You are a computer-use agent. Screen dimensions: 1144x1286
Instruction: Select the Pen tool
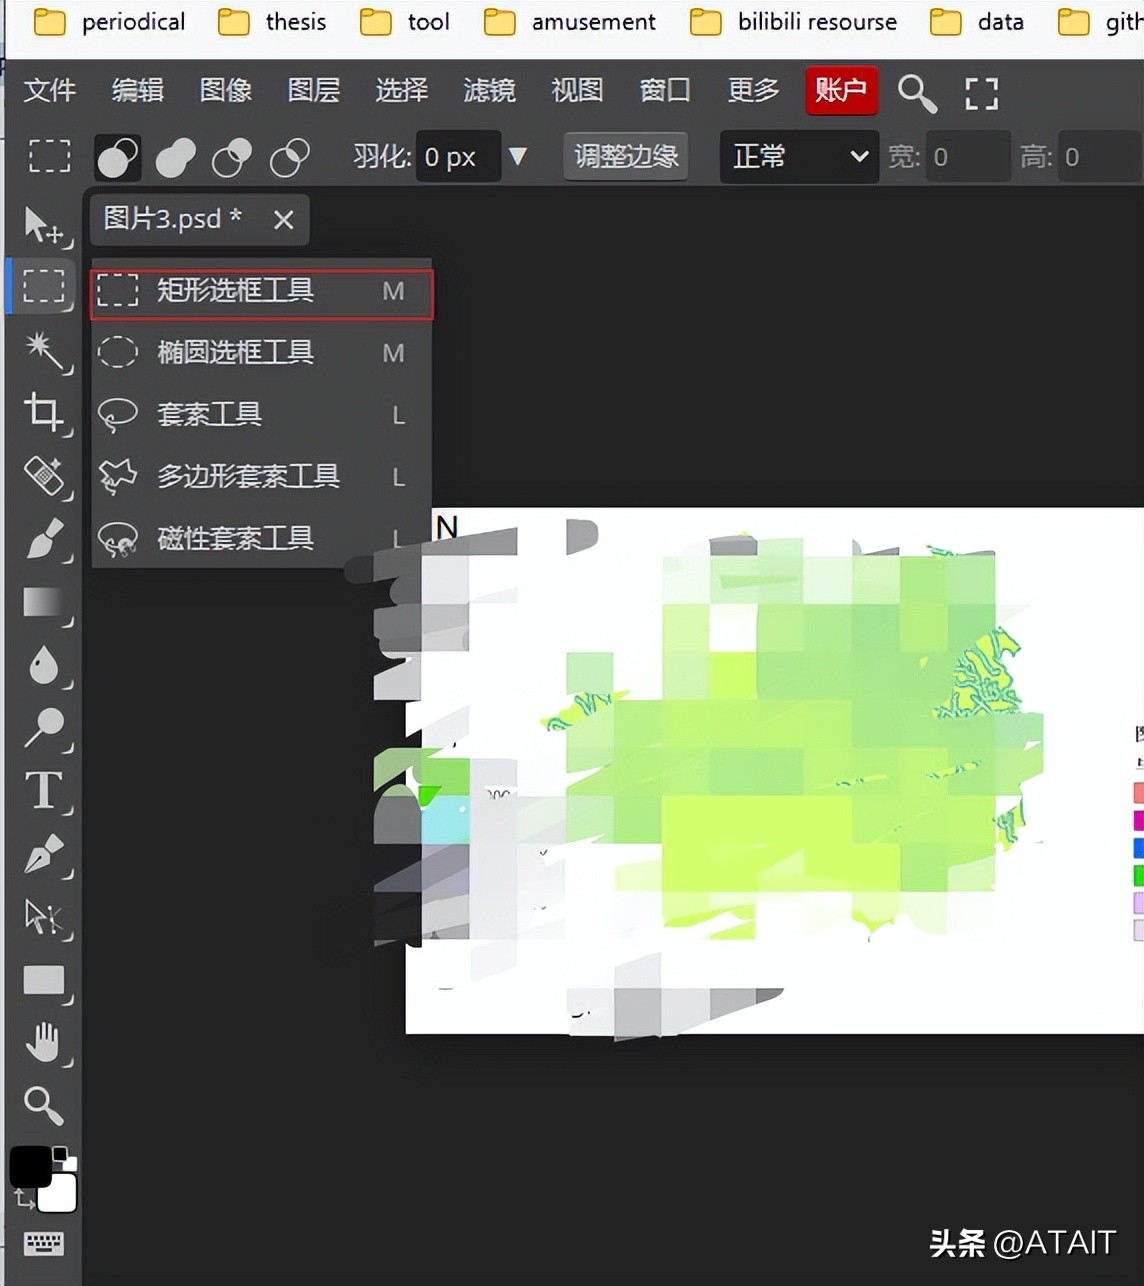coord(45,855)
